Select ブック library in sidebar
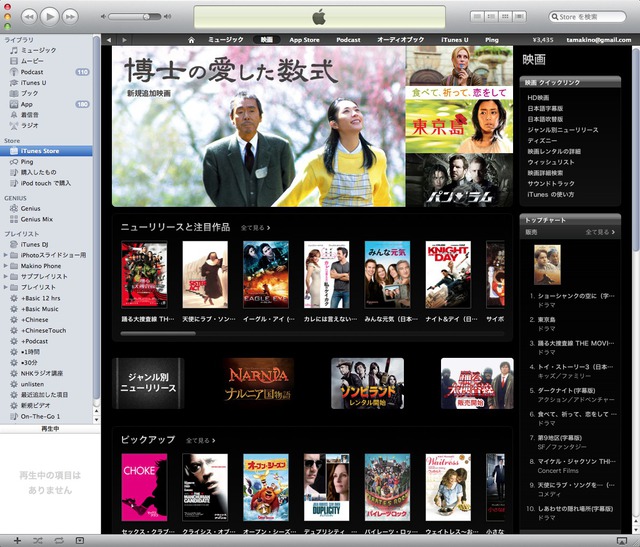This screenshot has width=640, height=547. pyautogui.click(x=46, y=93)
